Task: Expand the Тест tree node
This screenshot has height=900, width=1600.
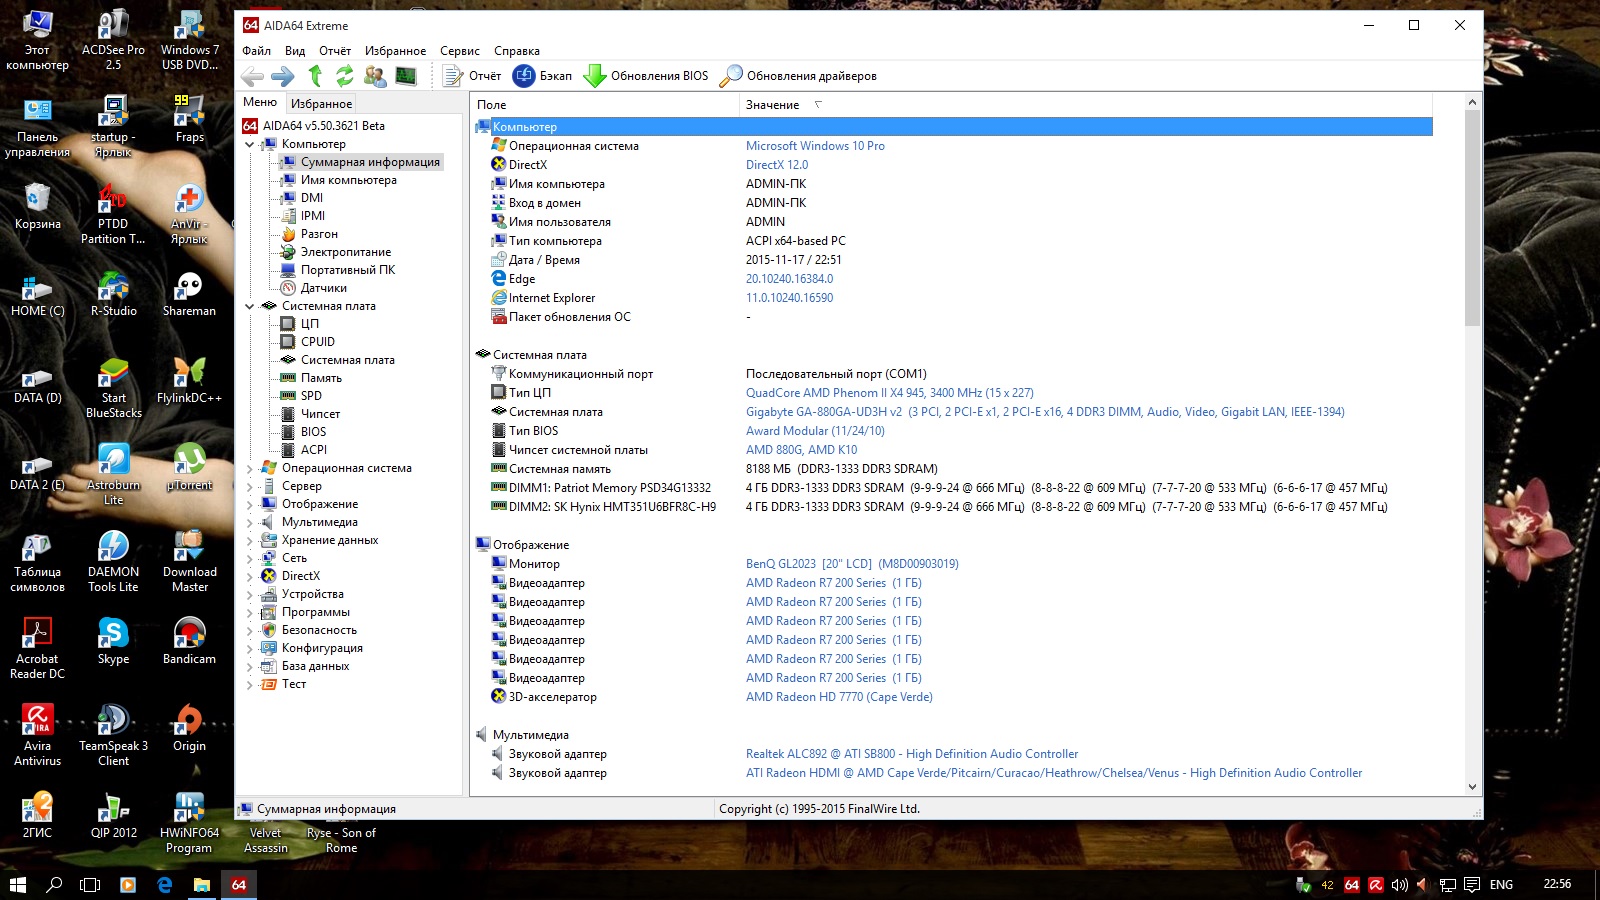Action: [x=250, y=684]
